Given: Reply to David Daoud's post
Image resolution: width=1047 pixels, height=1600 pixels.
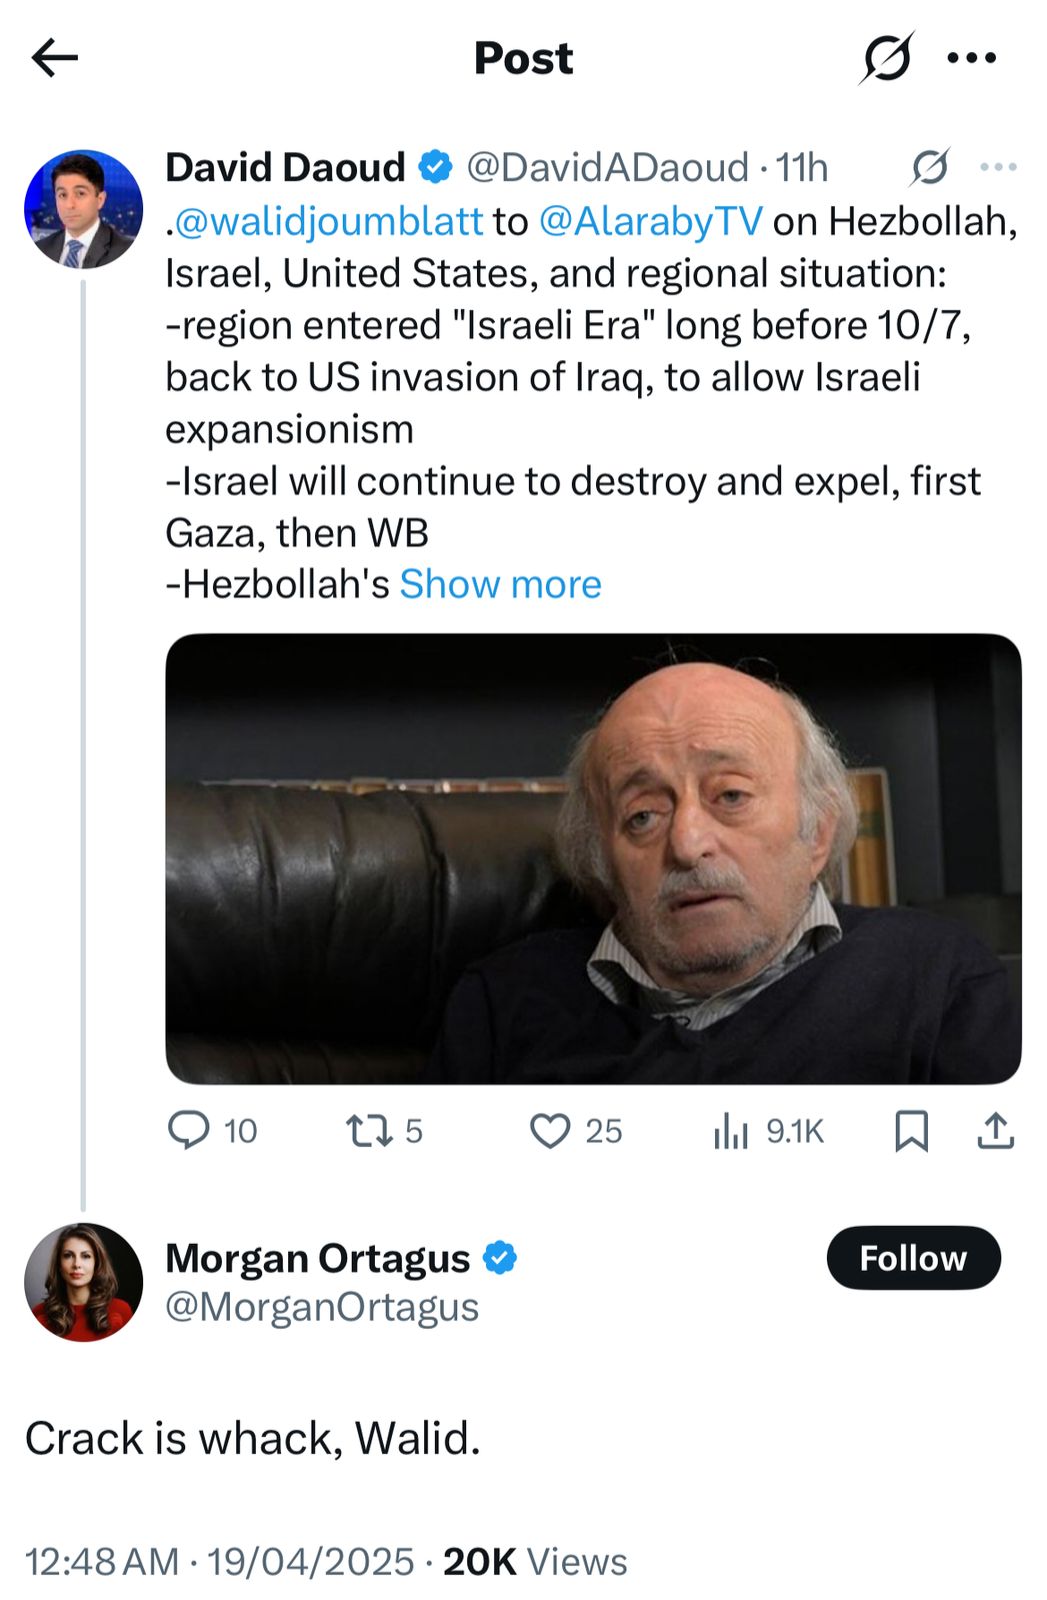Looking at the screenshot, I should [x=188, y=1130].
